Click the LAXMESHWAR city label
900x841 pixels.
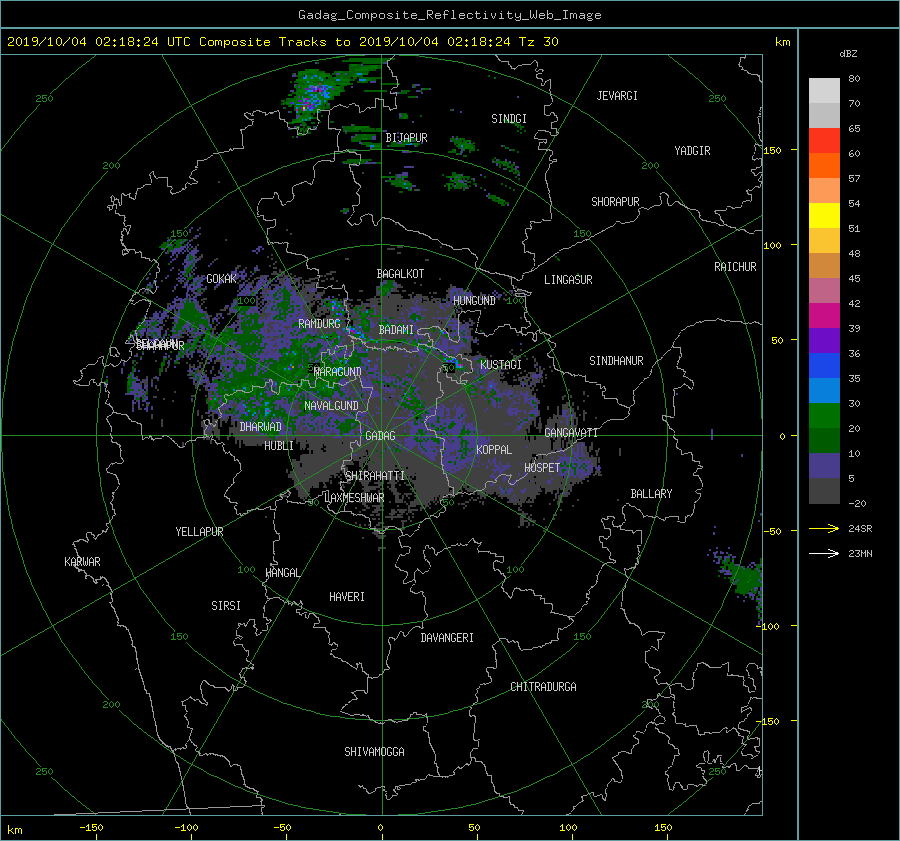point(354,498)
